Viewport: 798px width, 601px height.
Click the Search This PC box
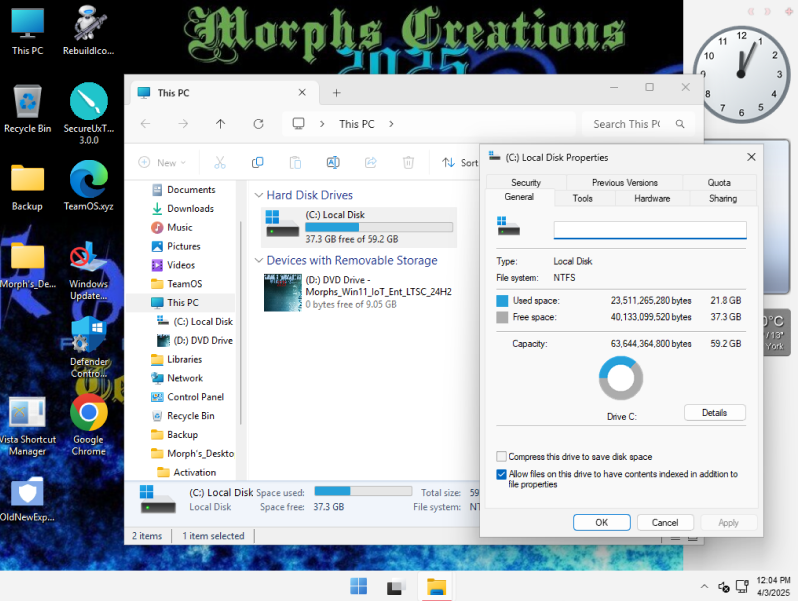point(638,124)
